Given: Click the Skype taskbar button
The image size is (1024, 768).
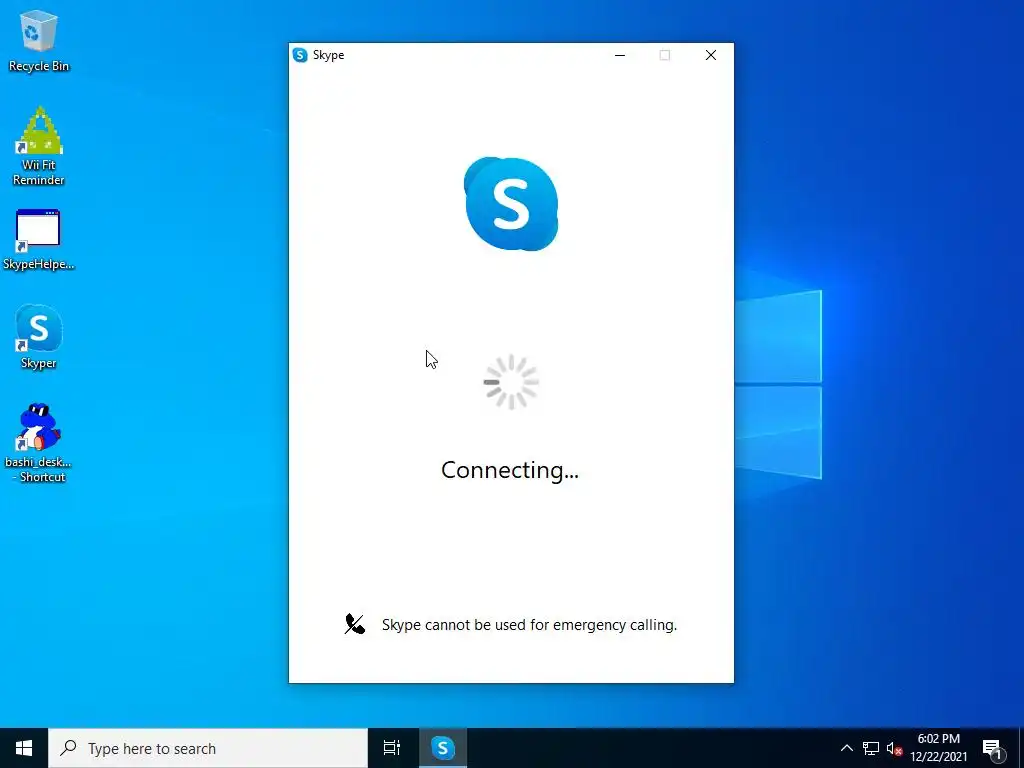Looking at the screenshot, I should click(442, 748).
